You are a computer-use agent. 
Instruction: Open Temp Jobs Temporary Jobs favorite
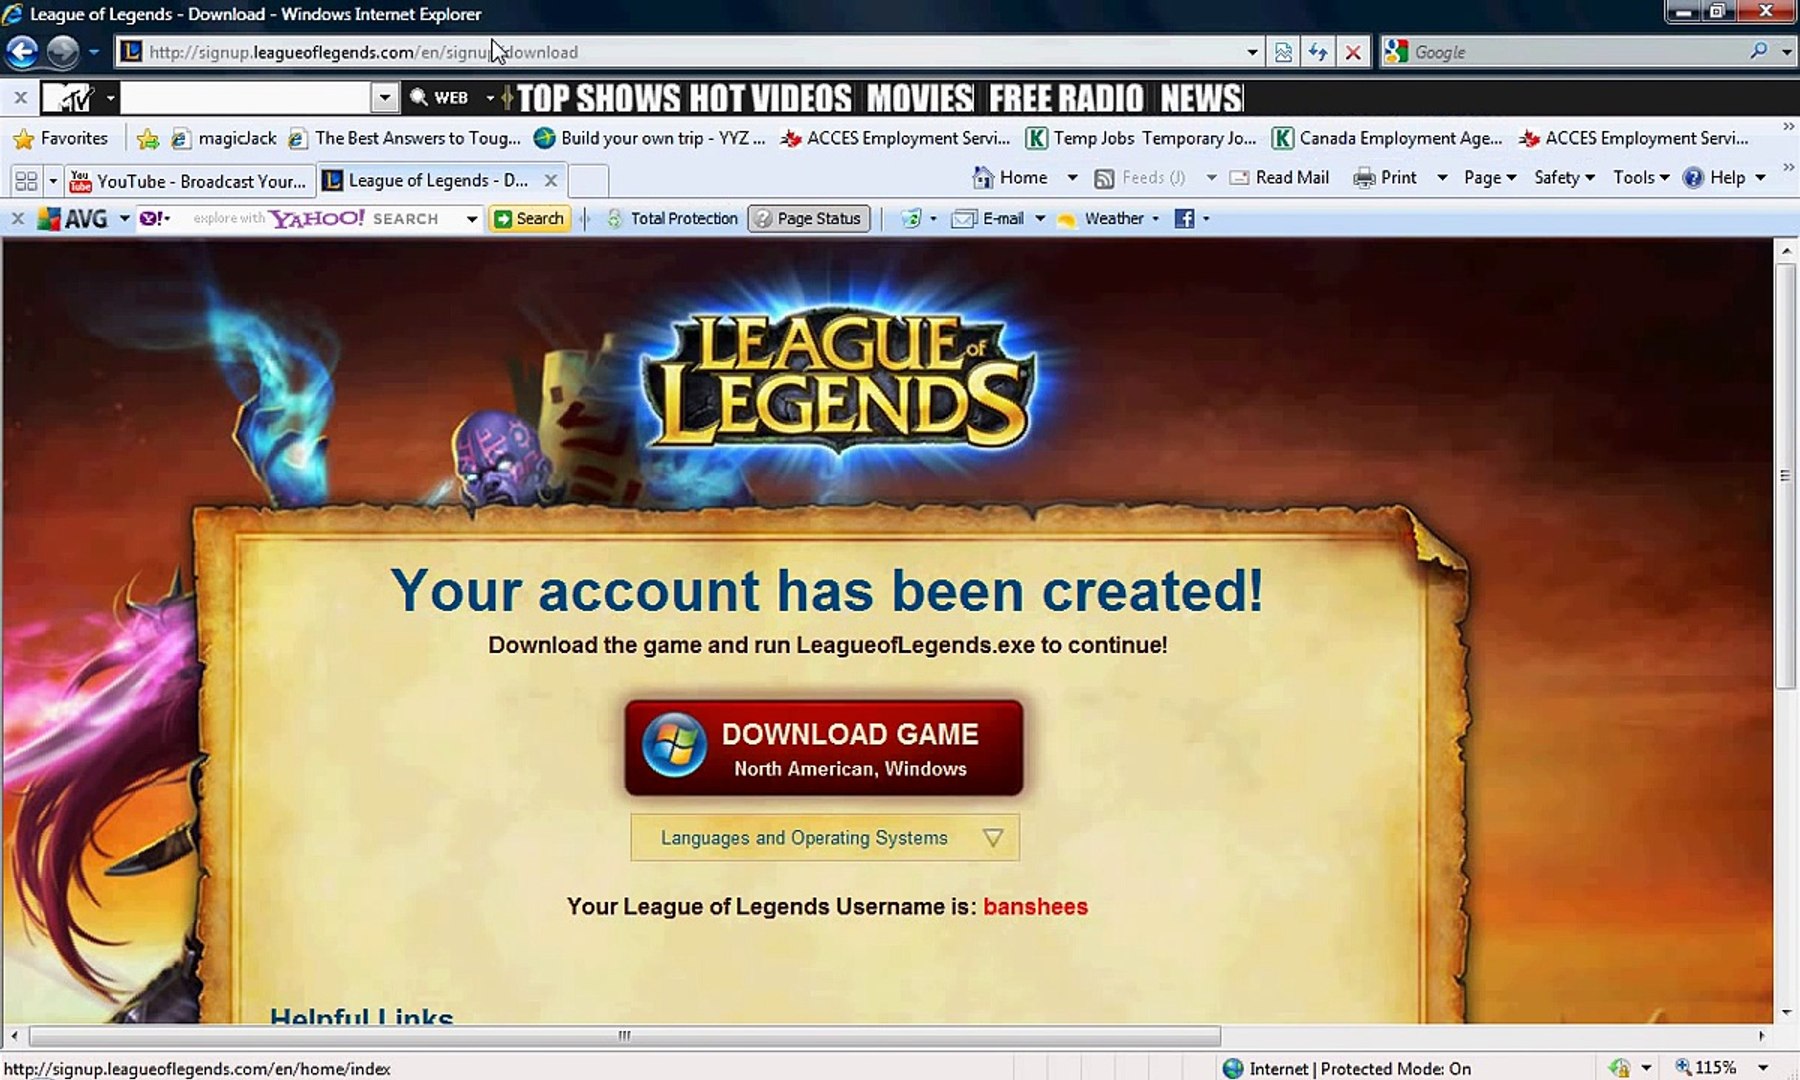tap(1142, 138)
